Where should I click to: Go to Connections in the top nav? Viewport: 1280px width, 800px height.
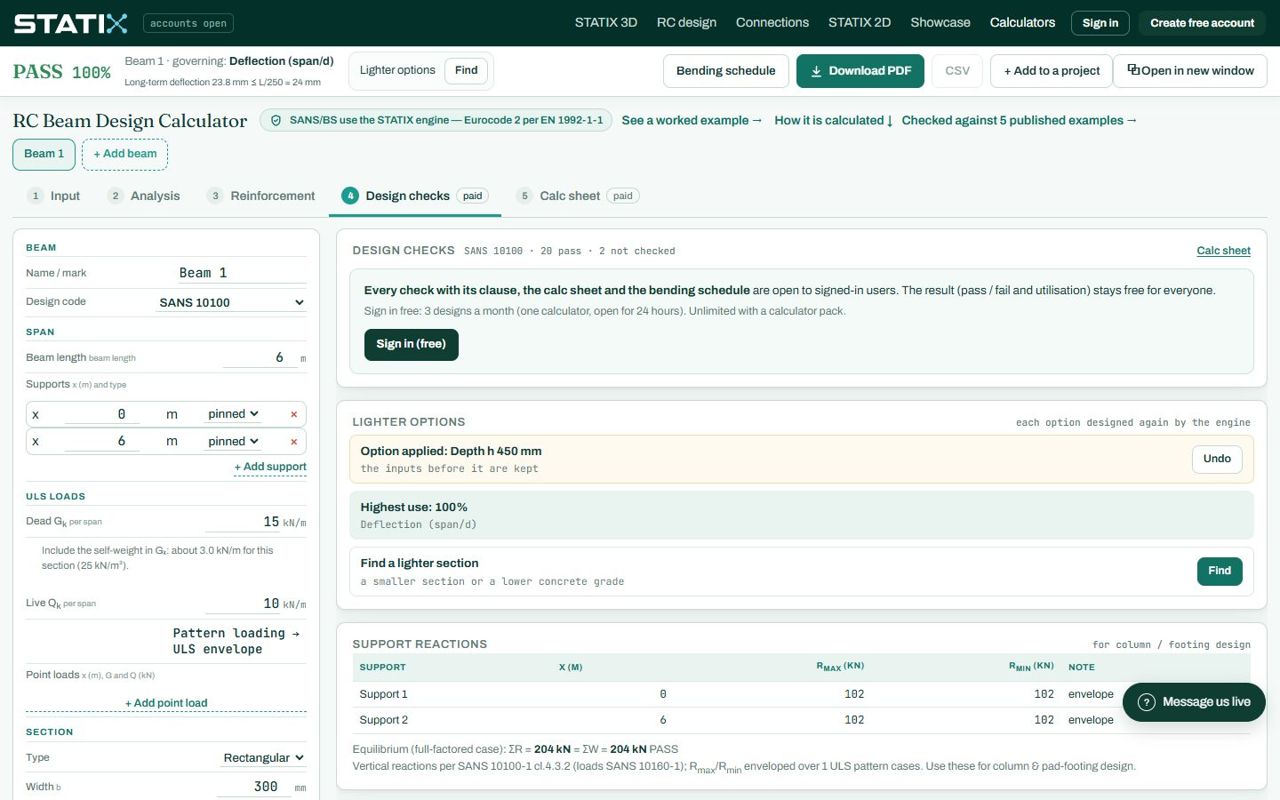coord(772,23)
